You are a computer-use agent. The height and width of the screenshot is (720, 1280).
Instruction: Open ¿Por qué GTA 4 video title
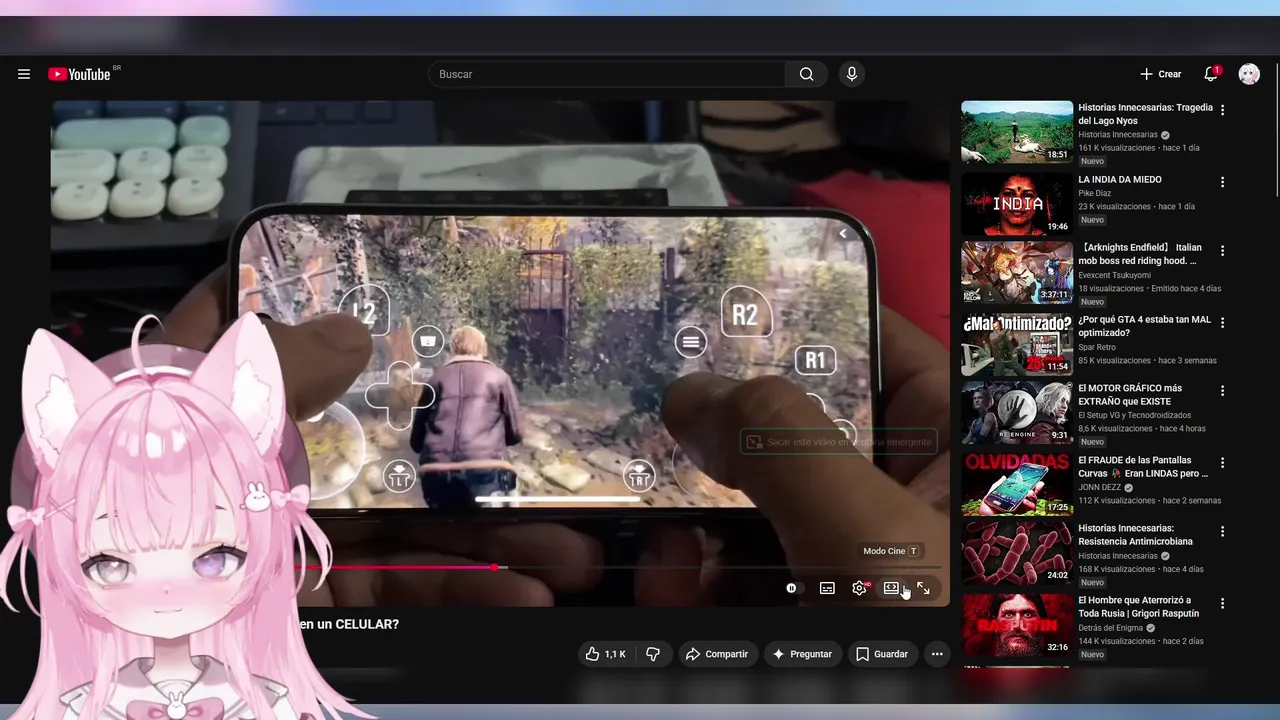coord(1144,326)
